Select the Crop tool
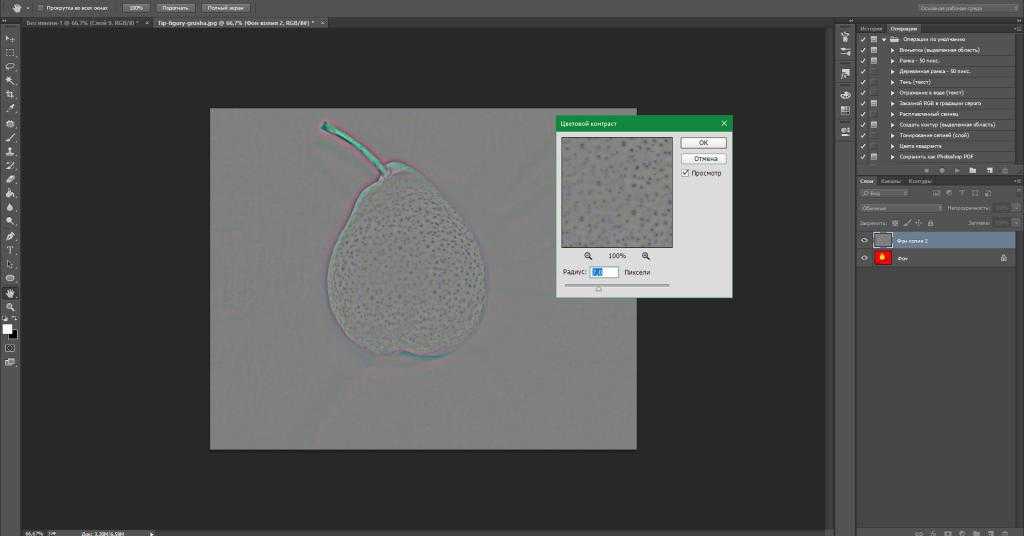 pos(10,94)
